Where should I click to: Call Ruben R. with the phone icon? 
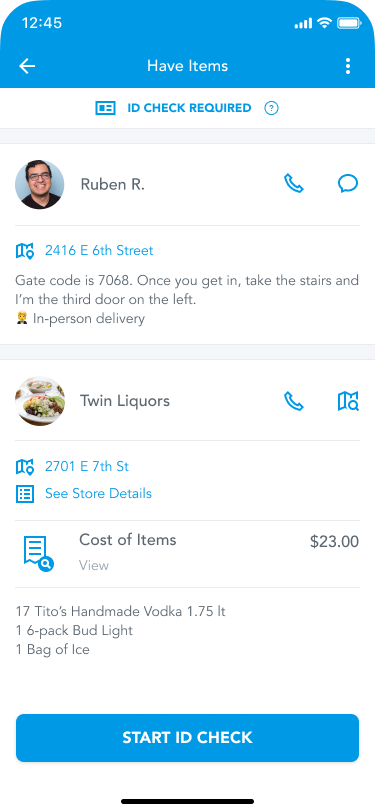[294, 184]
